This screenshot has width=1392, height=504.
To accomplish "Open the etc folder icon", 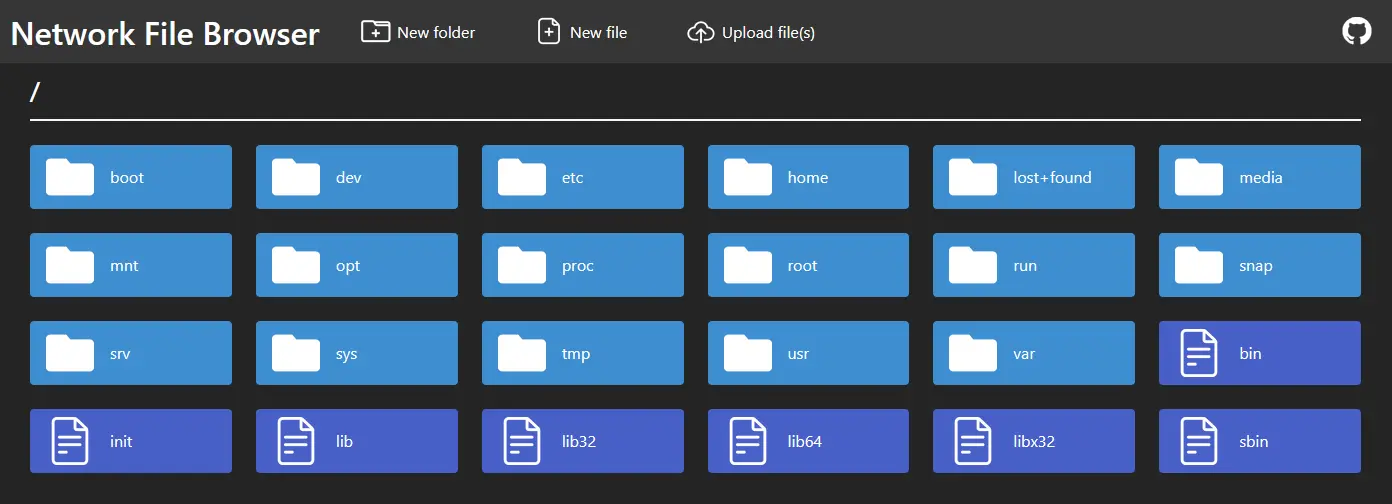I will pyautogui.click(x=522, y=177).
